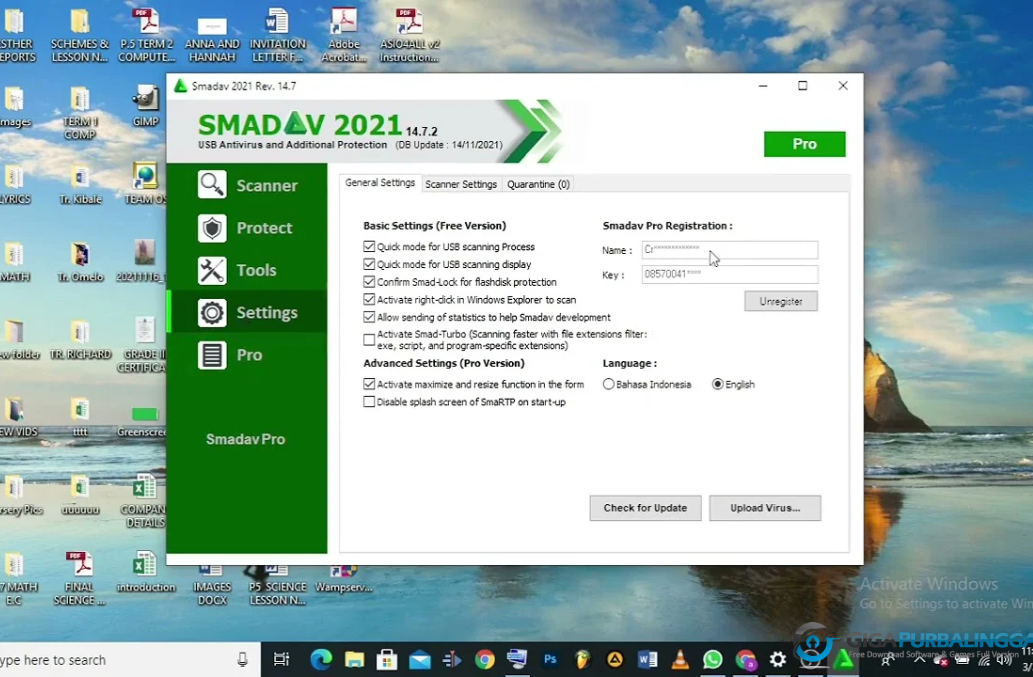1033x677 pixels.
Task: Click the Smadav icon in taskbar
Action: 843,659
